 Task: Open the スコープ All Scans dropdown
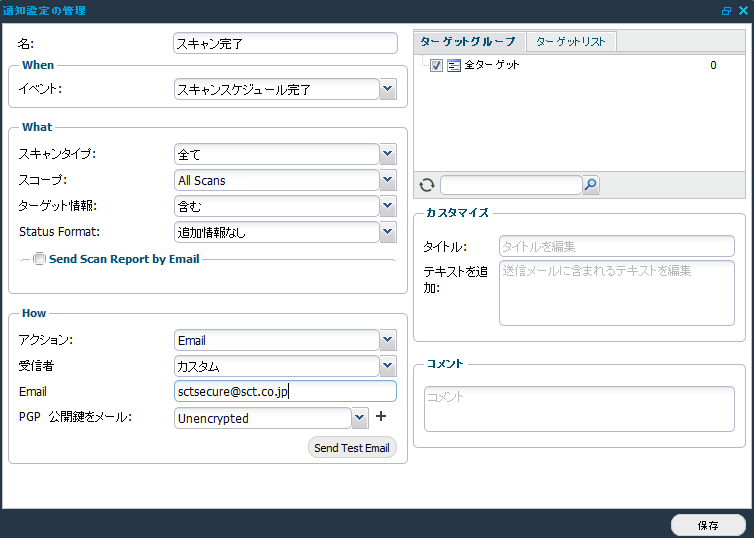[388, 180]
